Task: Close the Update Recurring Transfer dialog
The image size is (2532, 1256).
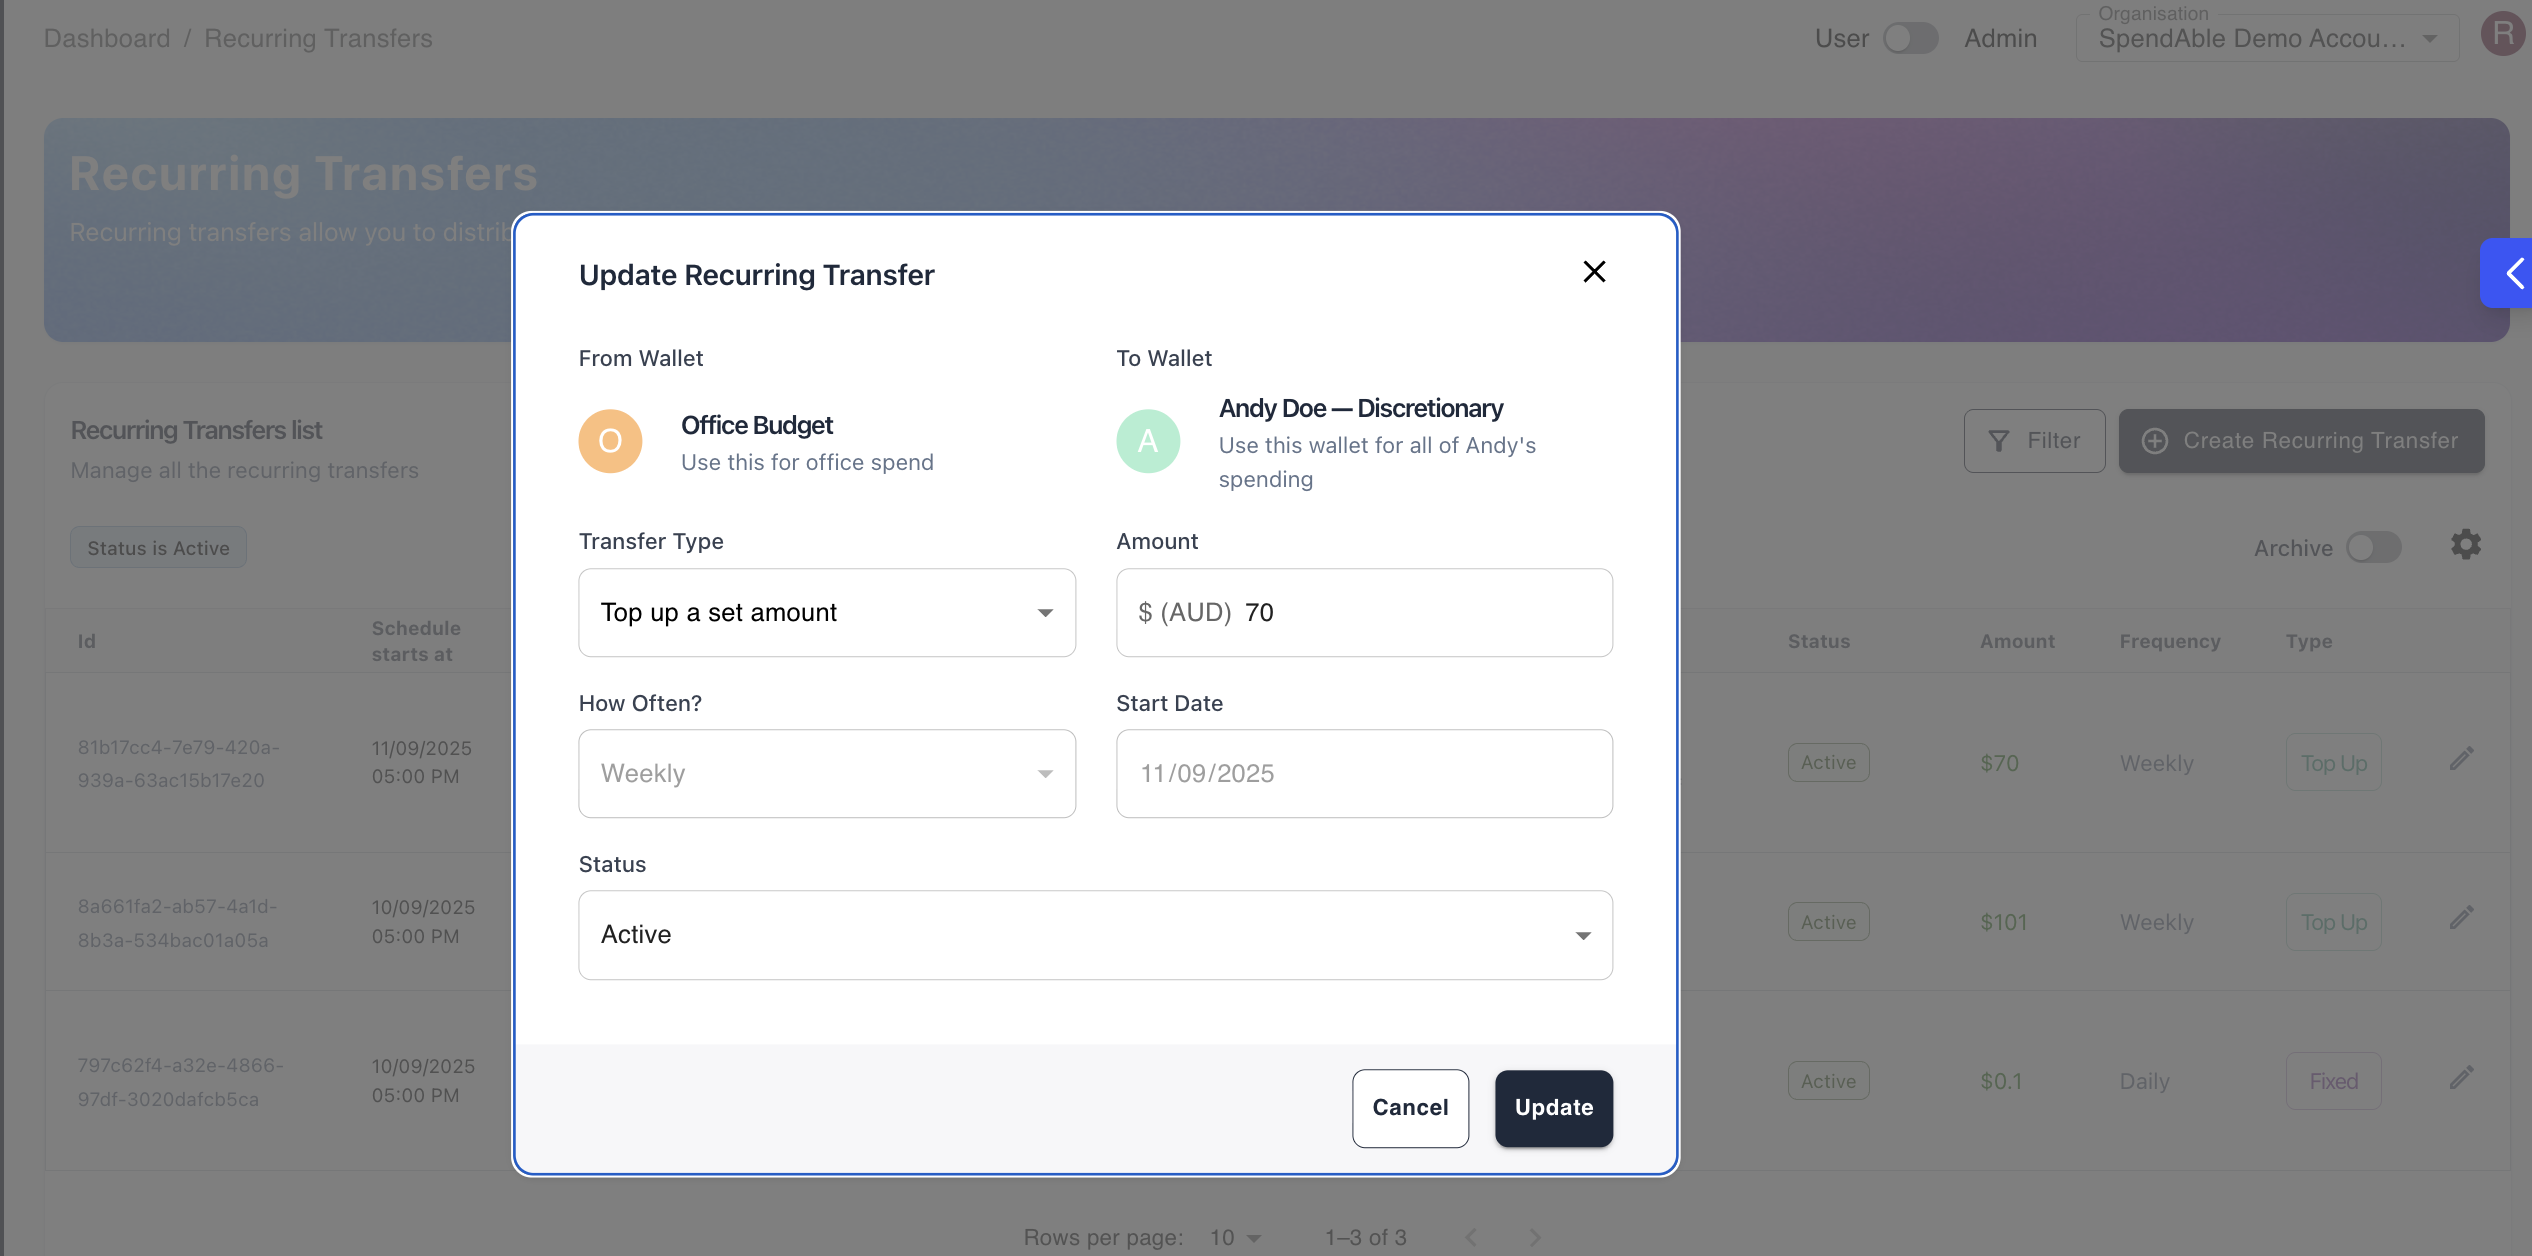Action: 1594,272
